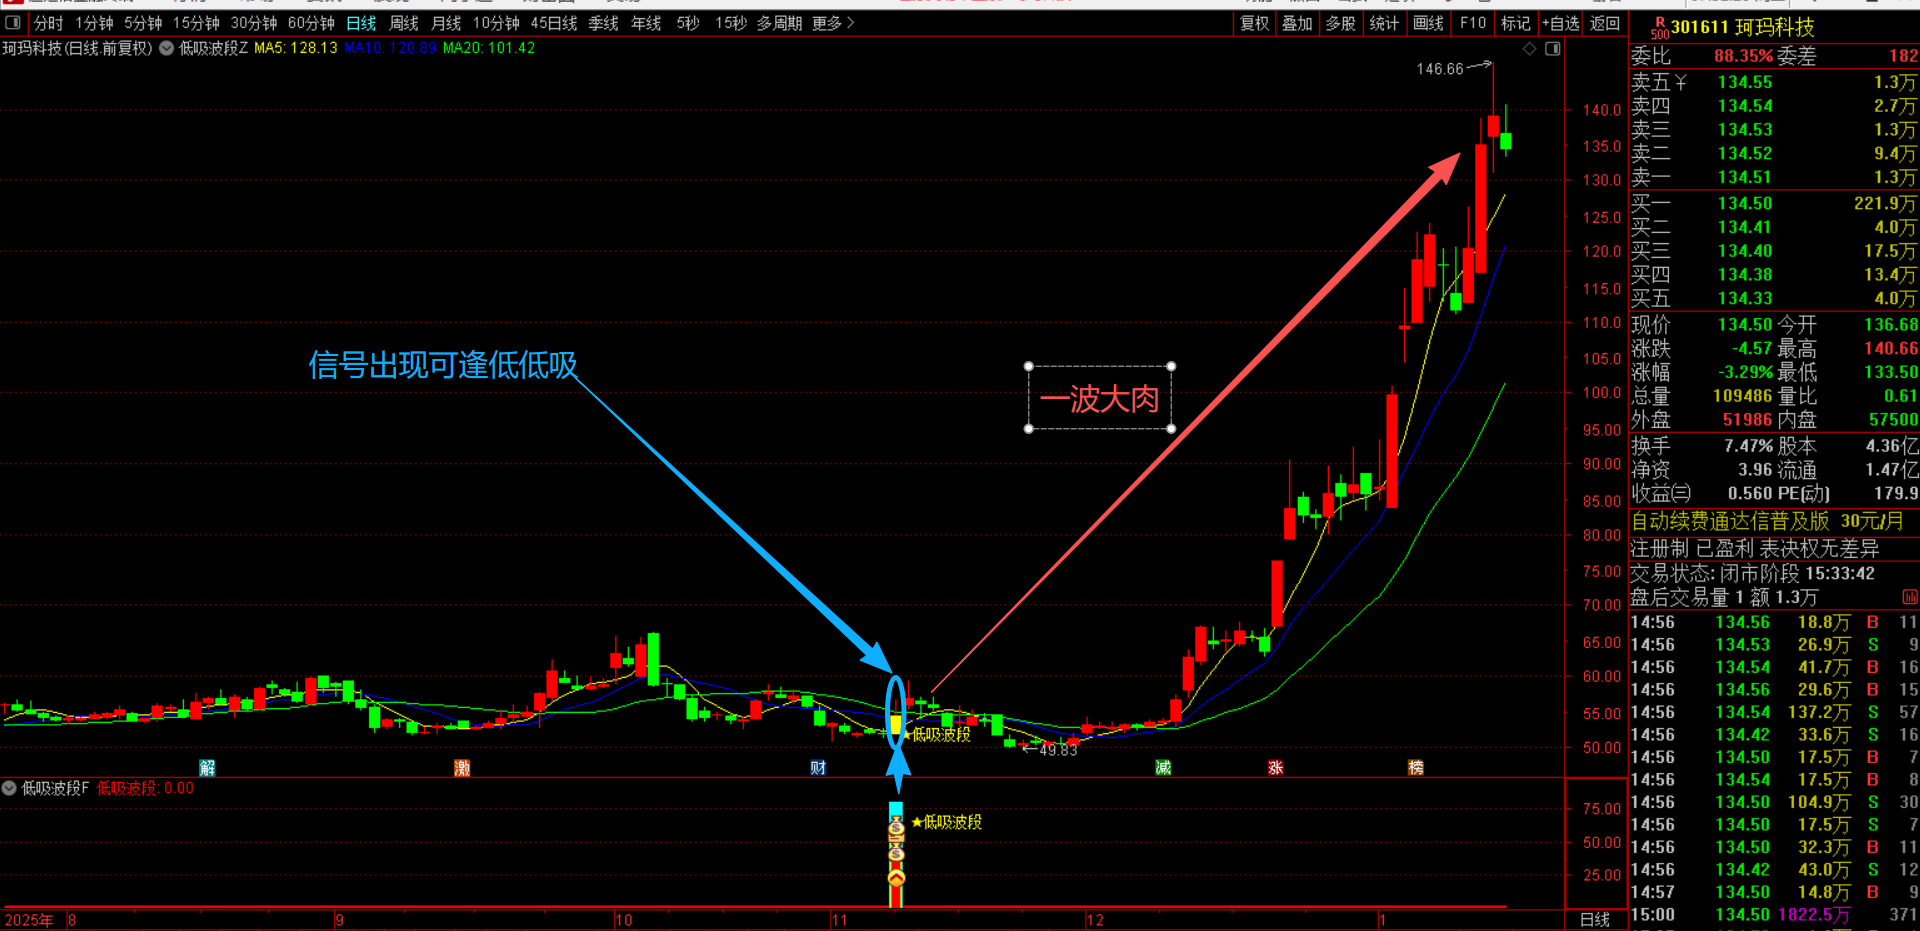
Task: Click the 多股 multi-stock button
Action: click(x=1340, y=23)
